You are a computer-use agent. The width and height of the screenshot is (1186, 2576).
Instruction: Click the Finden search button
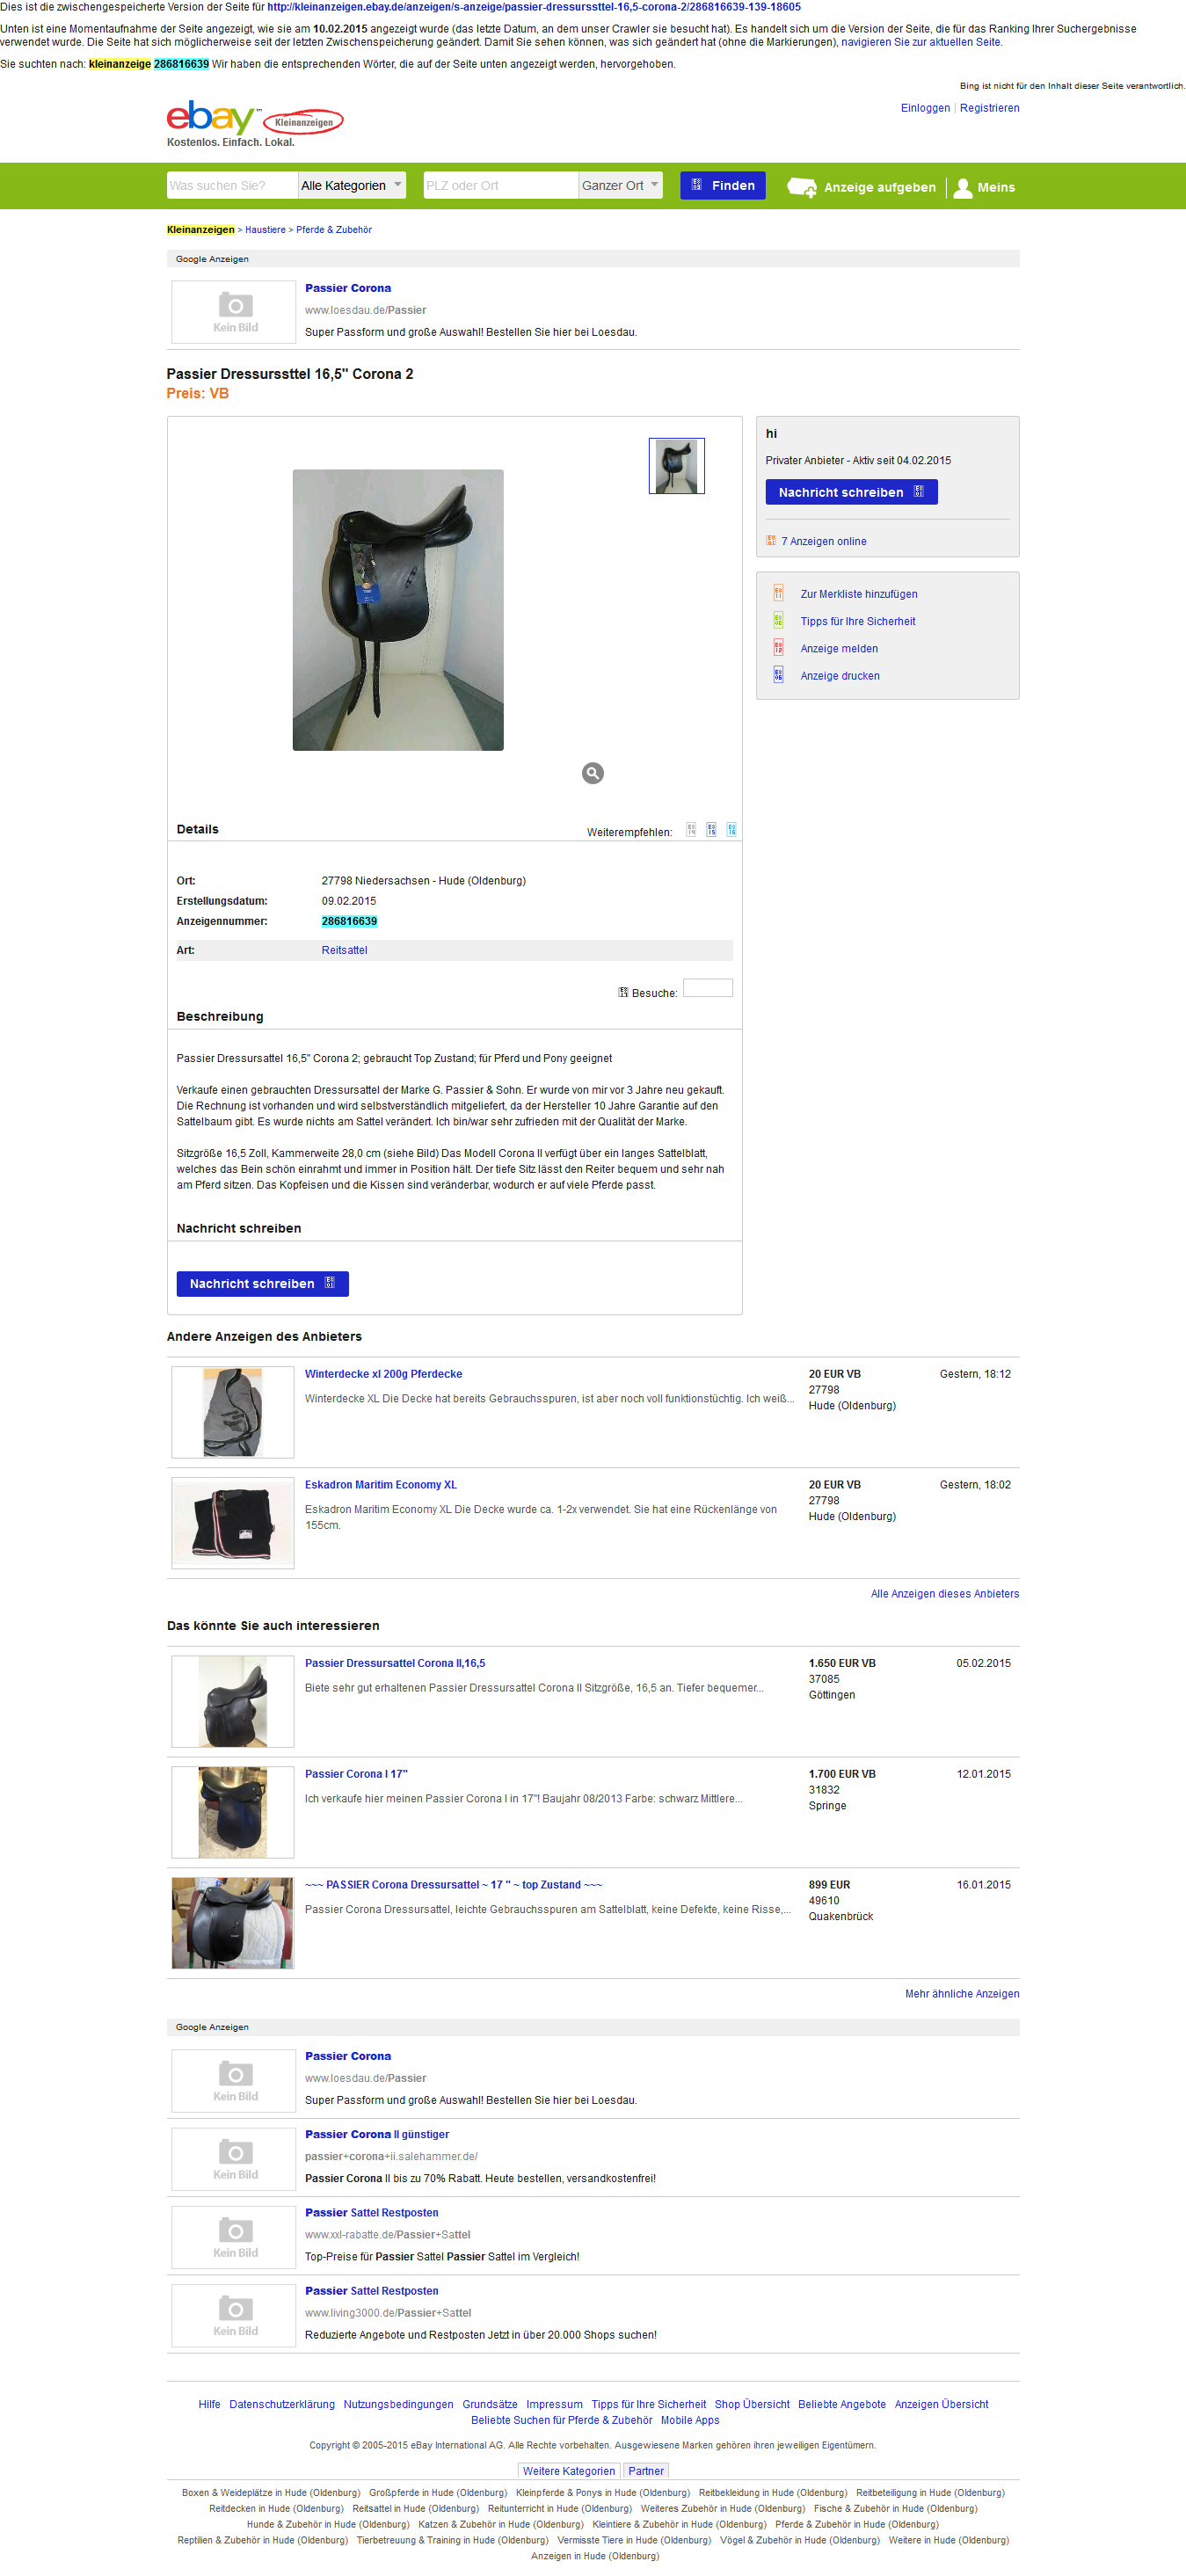(x=723, y=185)
